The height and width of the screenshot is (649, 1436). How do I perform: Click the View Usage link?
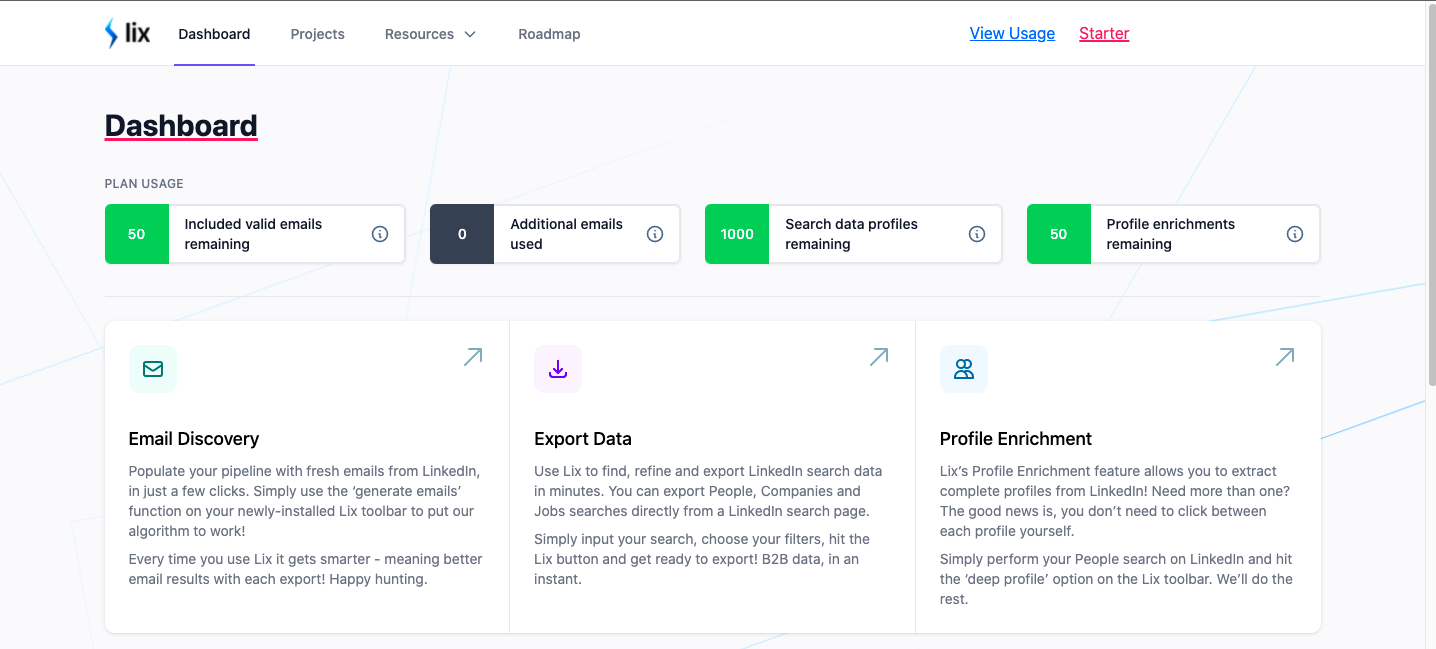point(1012,34)
